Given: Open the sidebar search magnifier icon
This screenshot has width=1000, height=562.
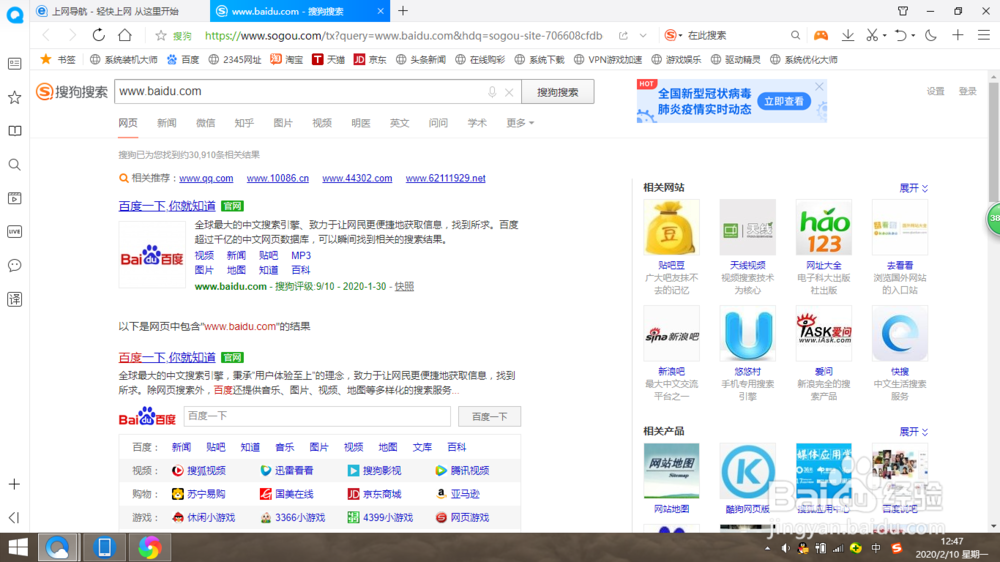Looking at the screenshot, I should 14,165.
